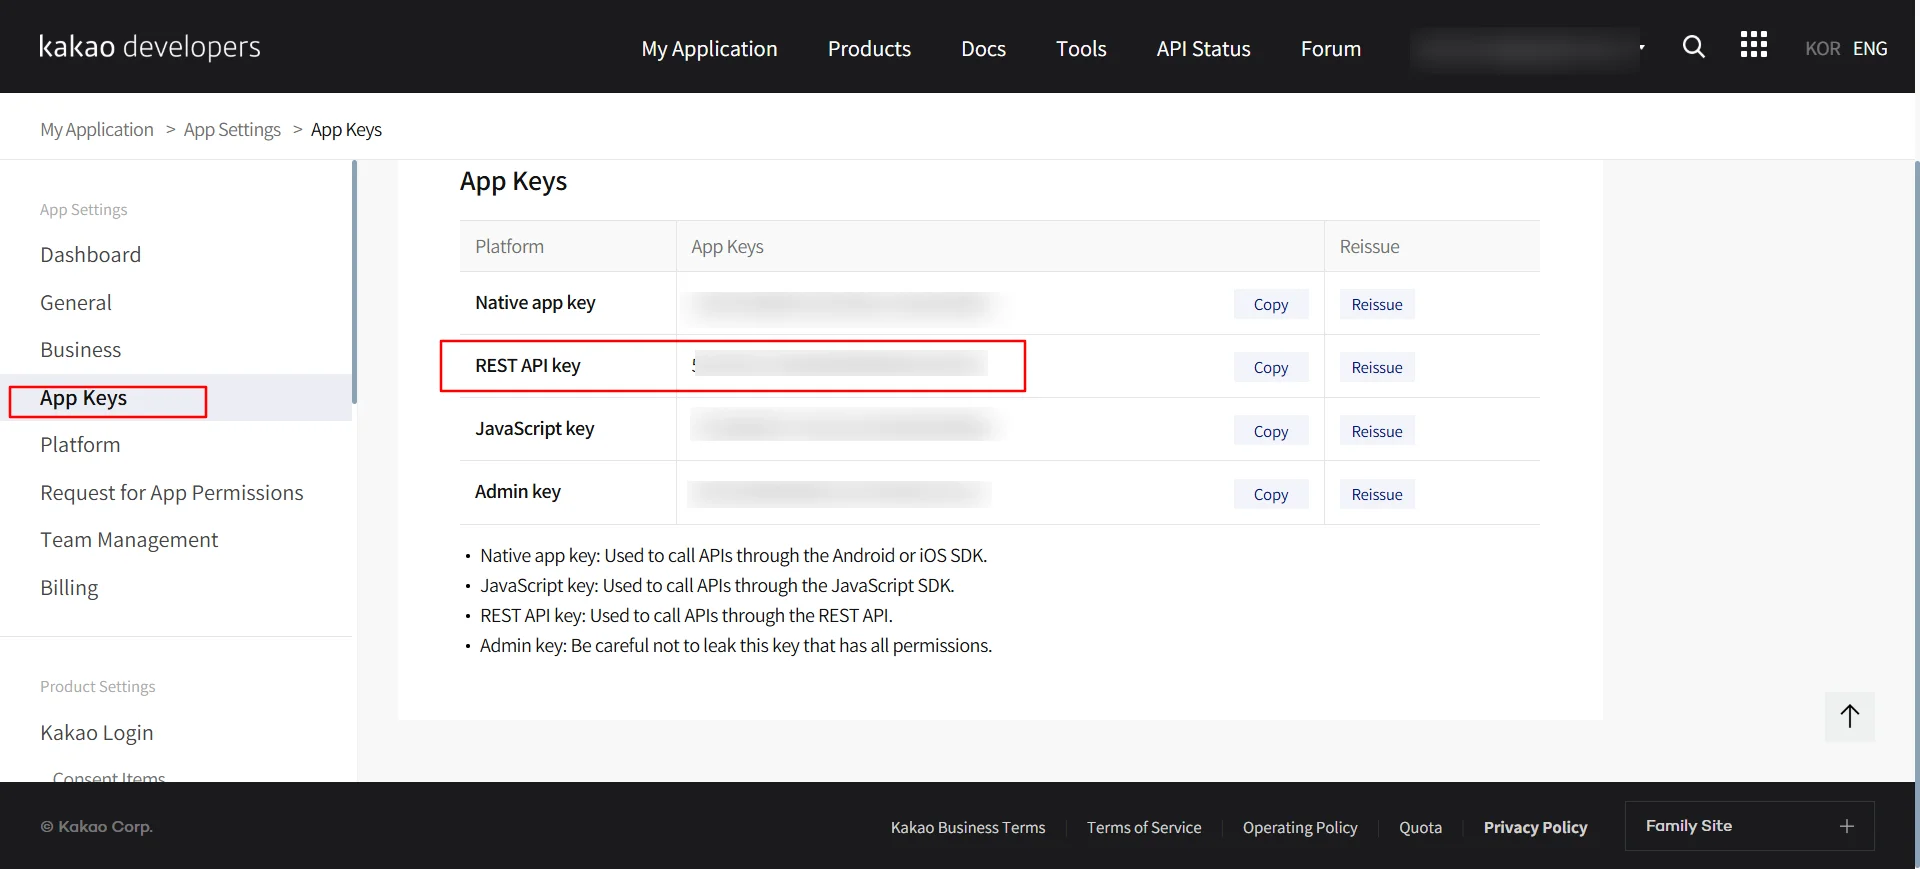Go to App Settings breadcrumb
This screenshot has width=1920, height=869.
point(232,130)
